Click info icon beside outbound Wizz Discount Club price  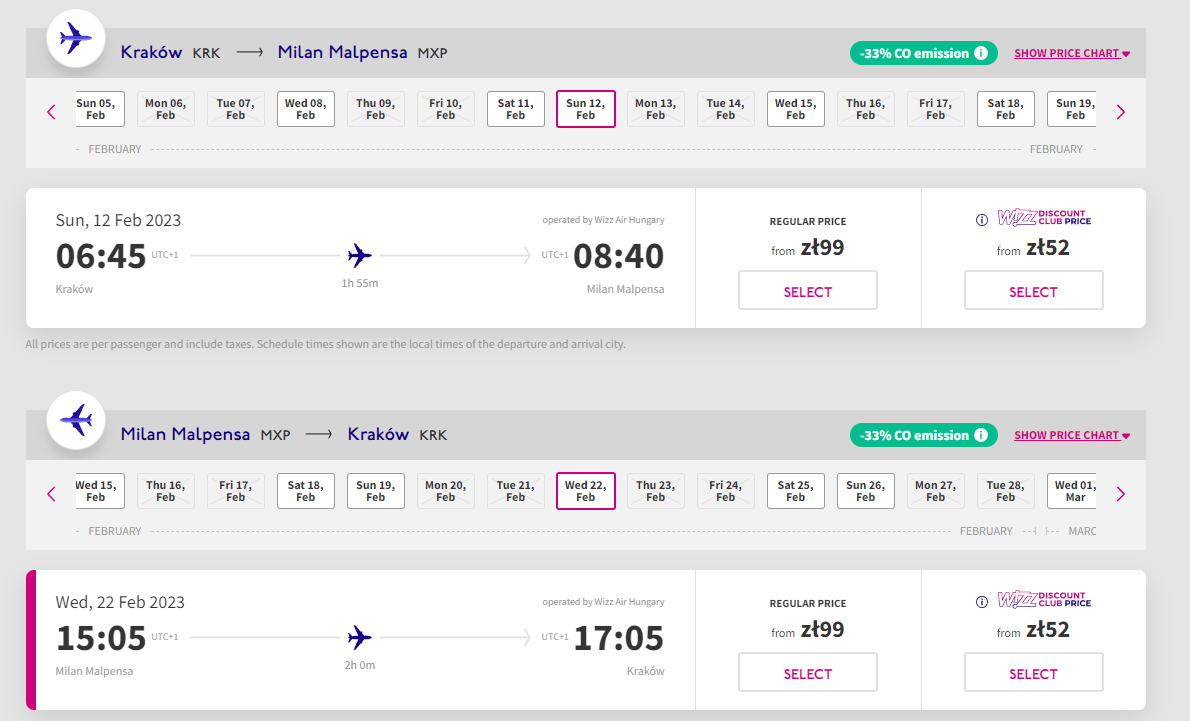[981, 220]
